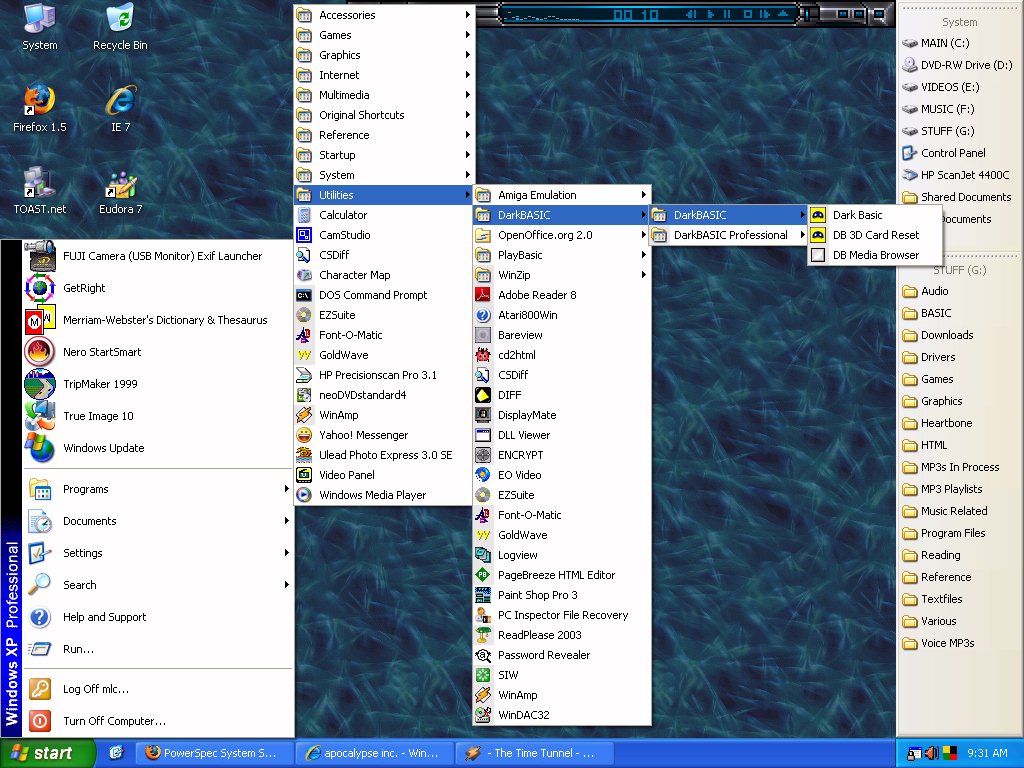The height and width of the screenshot is (768, 1024).
Task: Launch neoDVDstandard4
Action: pyautogui.click(x=383, y=395)
